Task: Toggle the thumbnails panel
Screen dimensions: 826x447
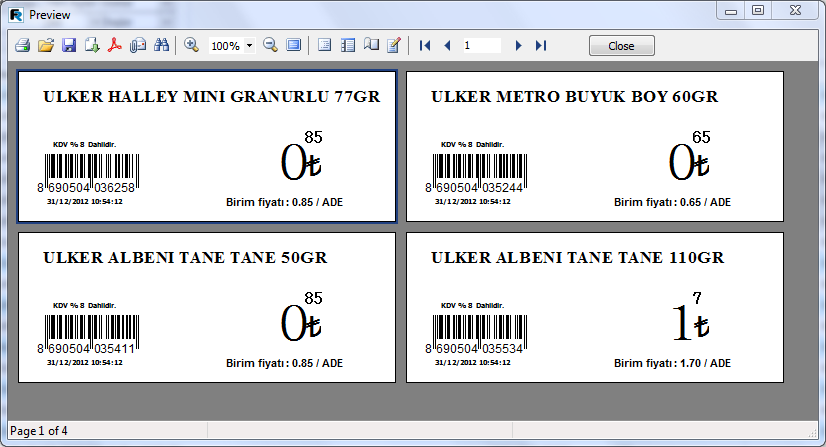Action: pyautogui.click(x=348, y=45)
